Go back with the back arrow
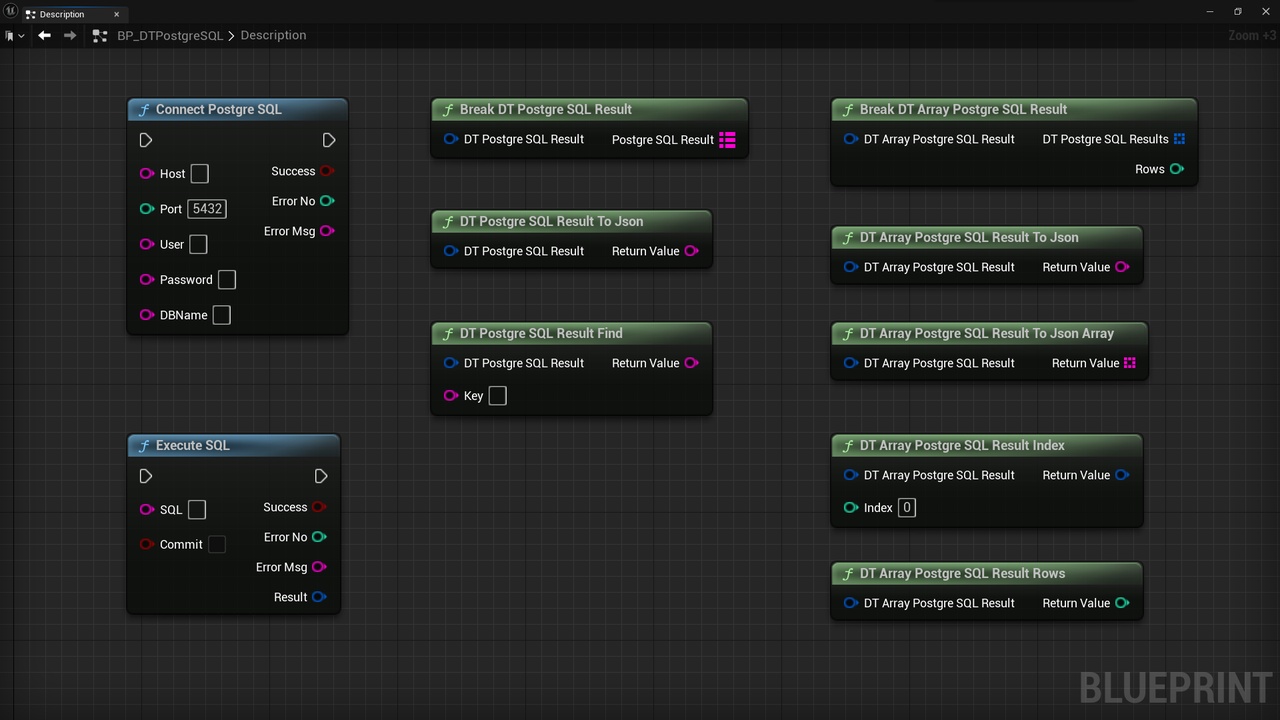Image resolution: width=1280 pixels, height=720 pixels. 44,35
